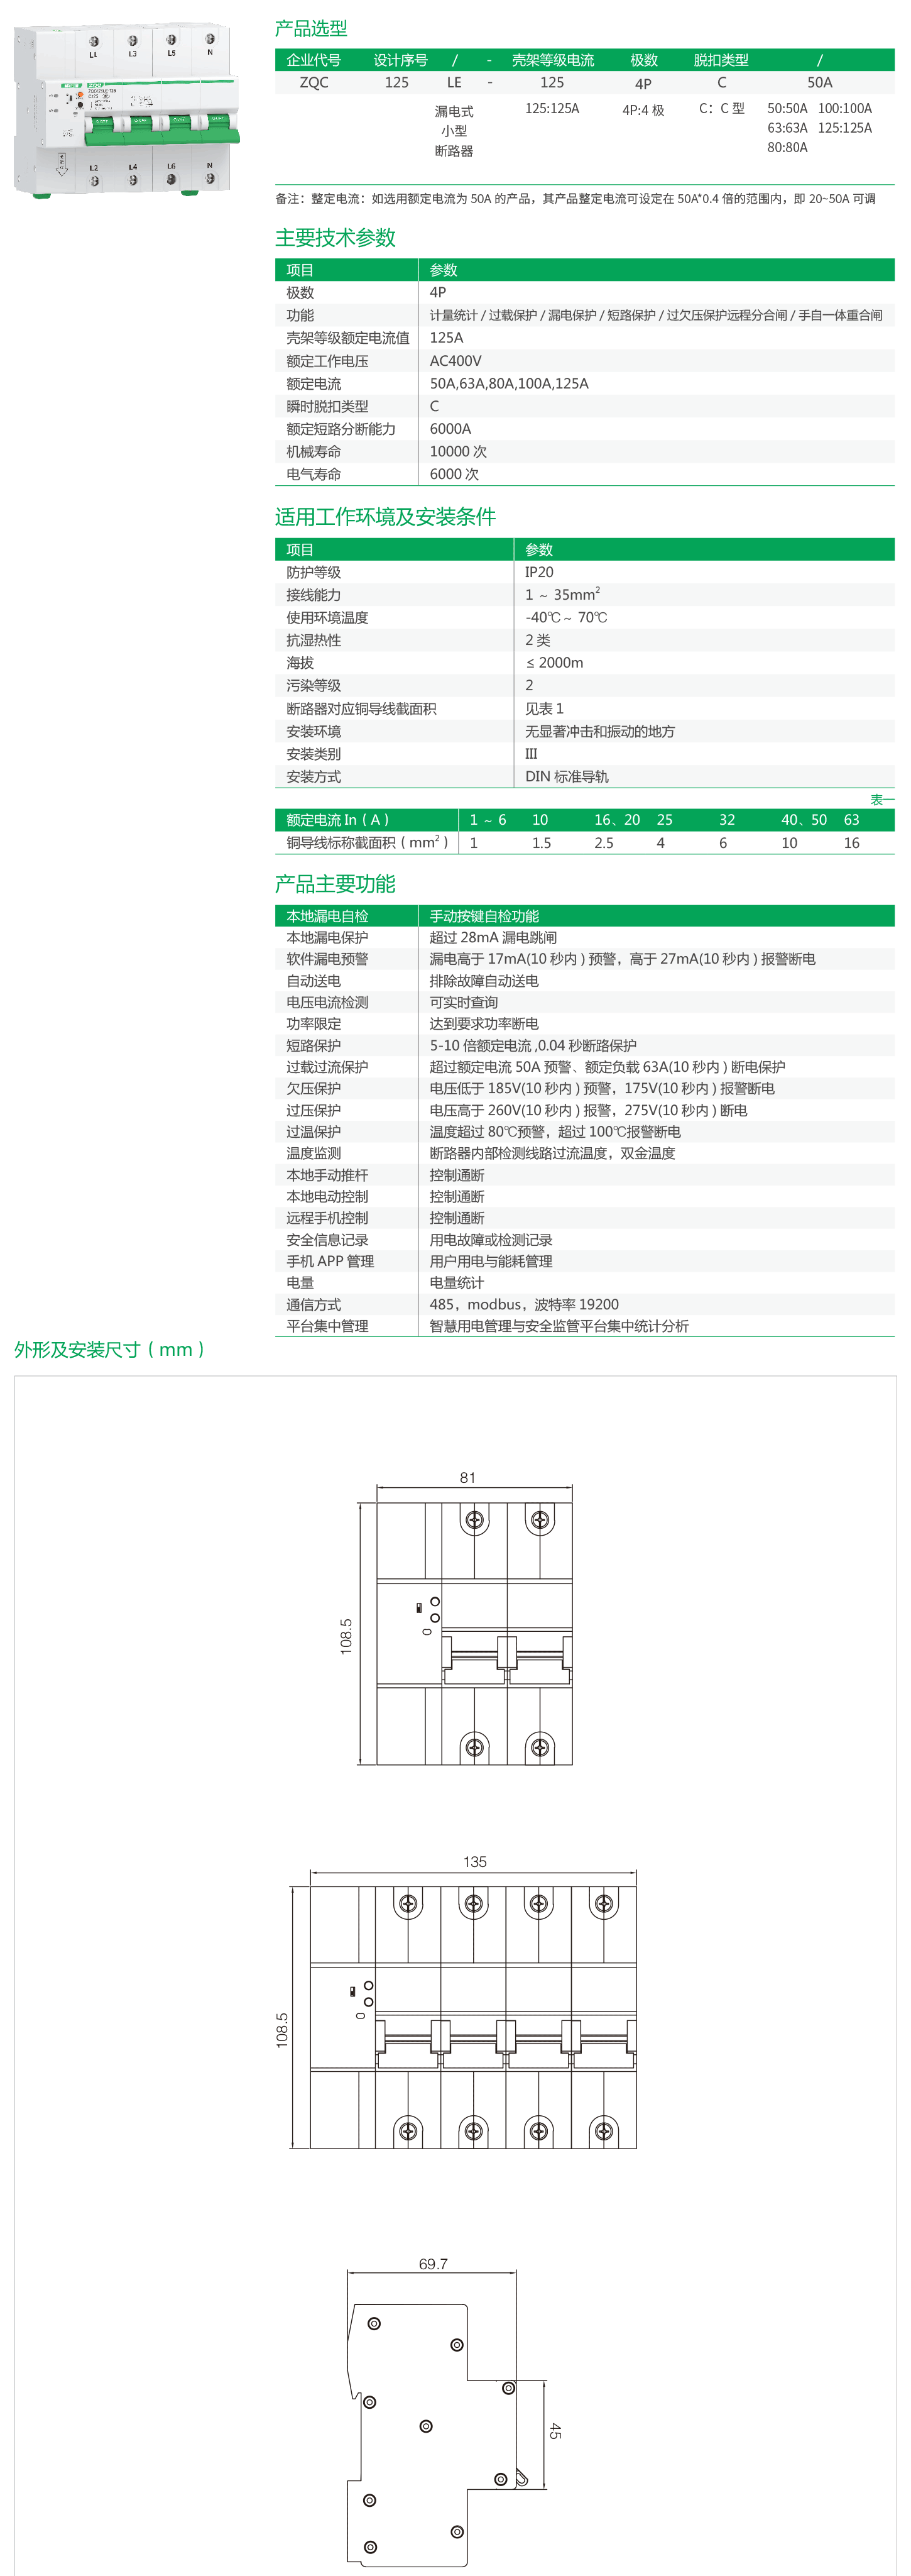Click the 'IP20' protection grade value
The width and height of the screenshot is (911, 2576).
tap(539, 572)
